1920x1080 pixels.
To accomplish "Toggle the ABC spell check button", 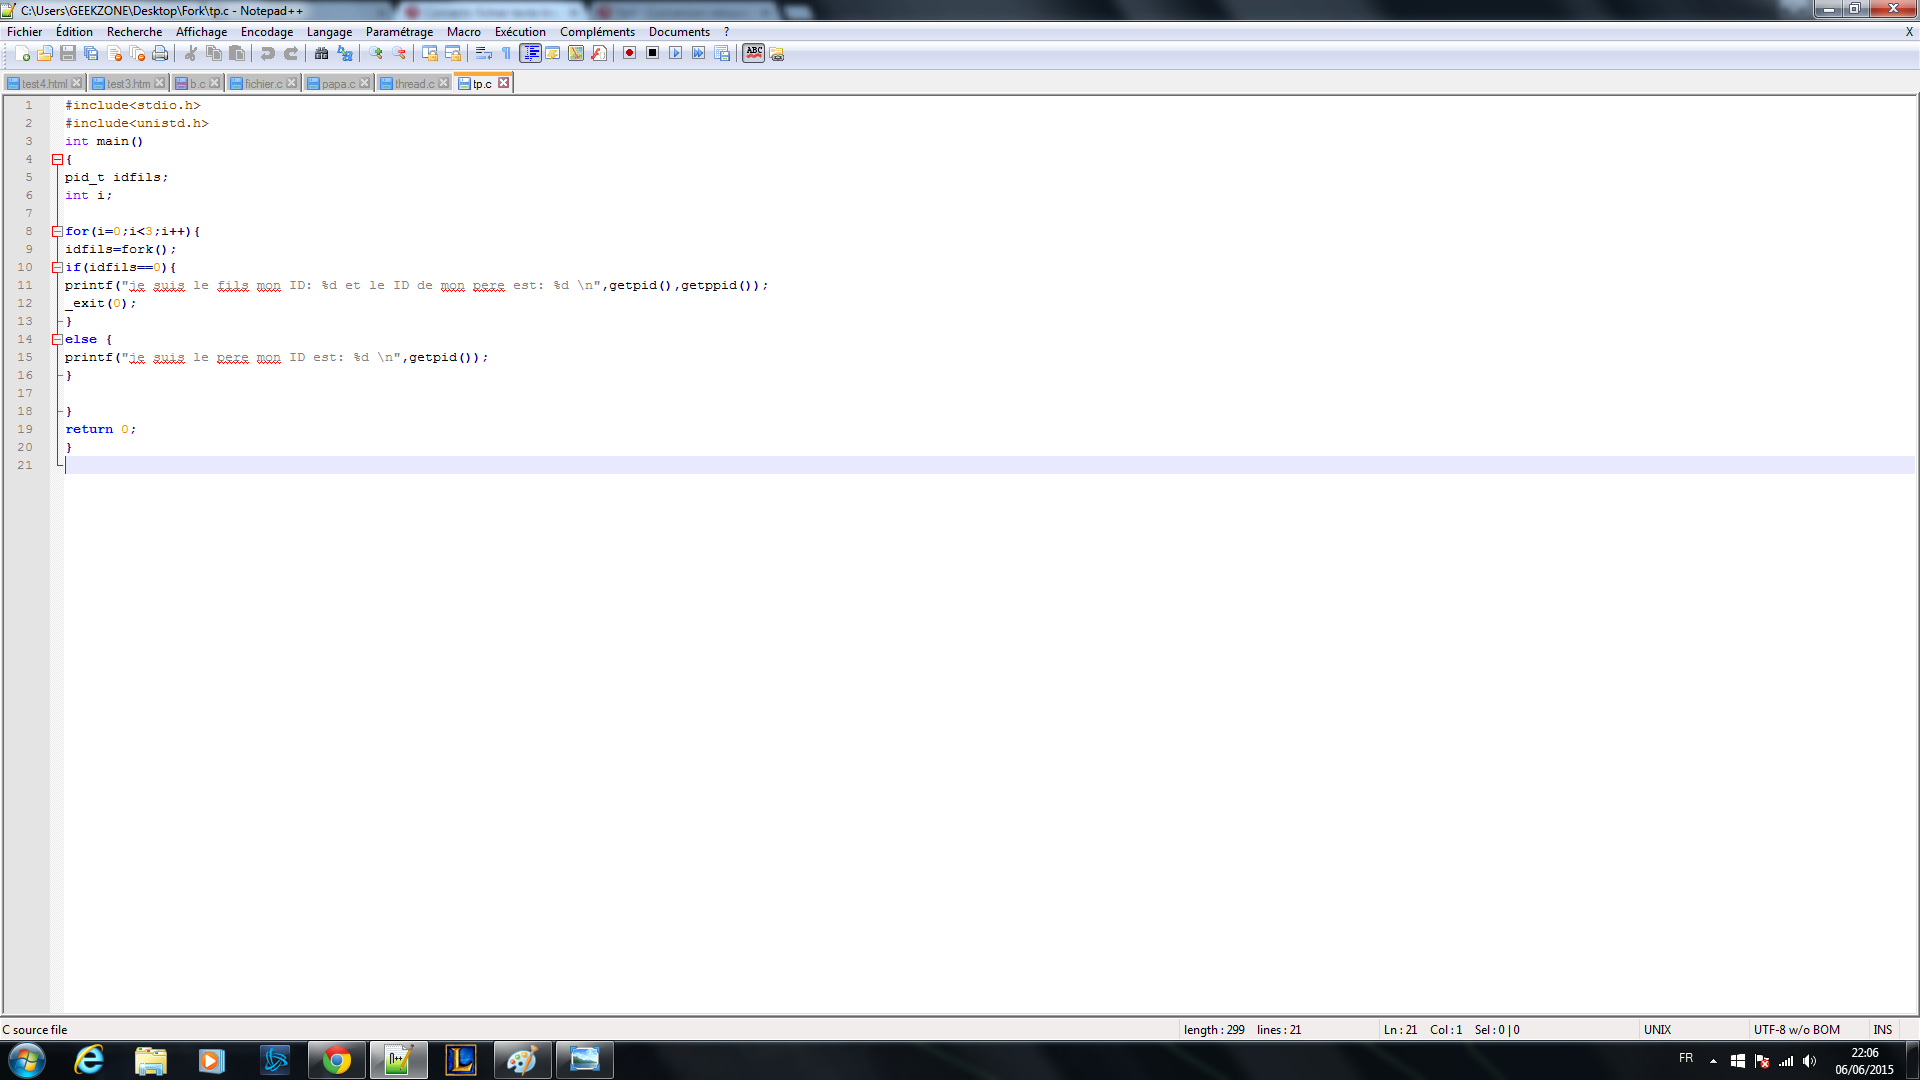I will coord(754,54).
